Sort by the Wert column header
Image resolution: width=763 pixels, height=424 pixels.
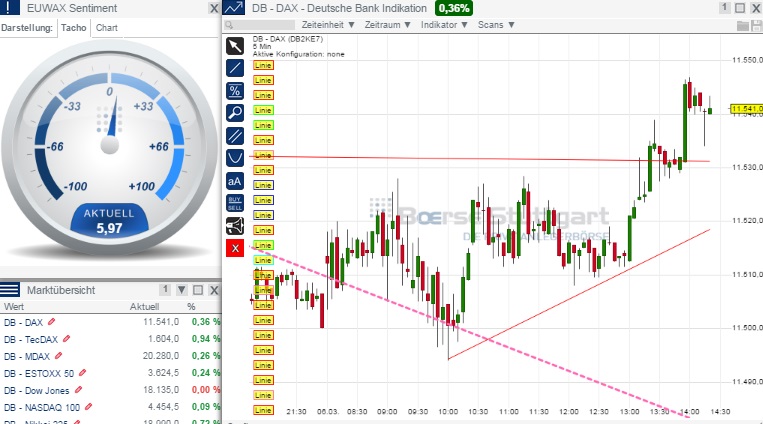tap(14, 307)
